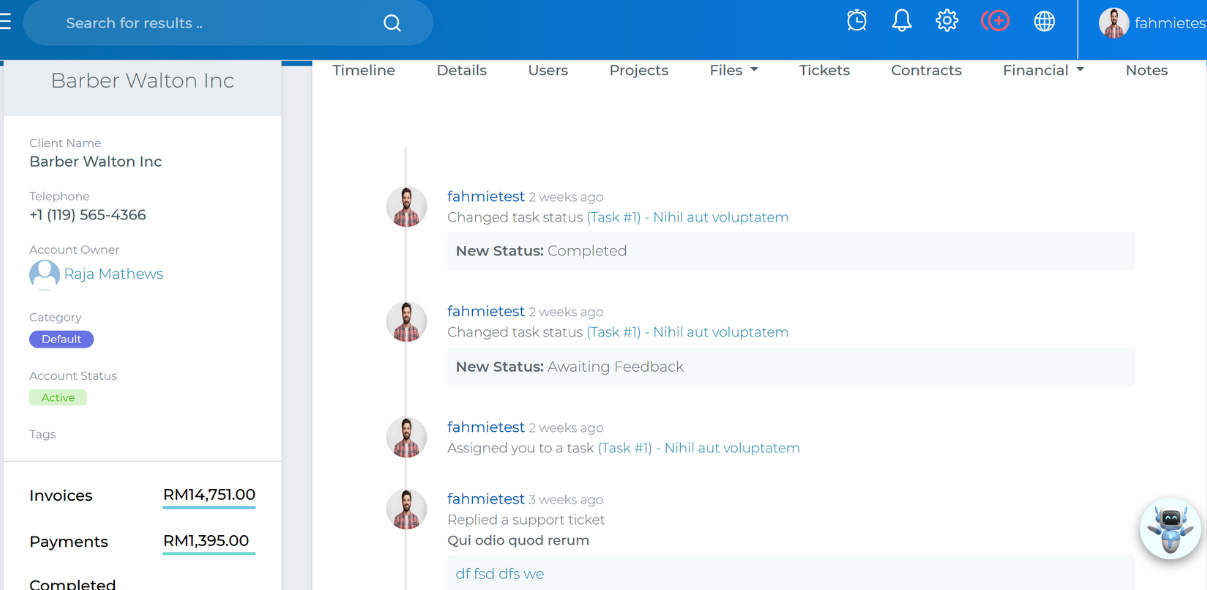The width and height of the screenshot is (1207, 590).
Task: Click the Invoices label in summary panel
Action: coord(61,496)
